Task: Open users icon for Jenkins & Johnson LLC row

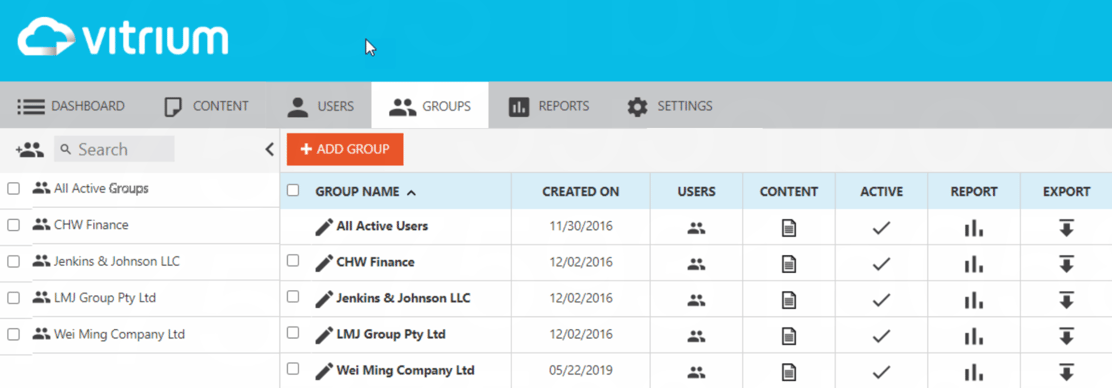Action: [696, 300]
